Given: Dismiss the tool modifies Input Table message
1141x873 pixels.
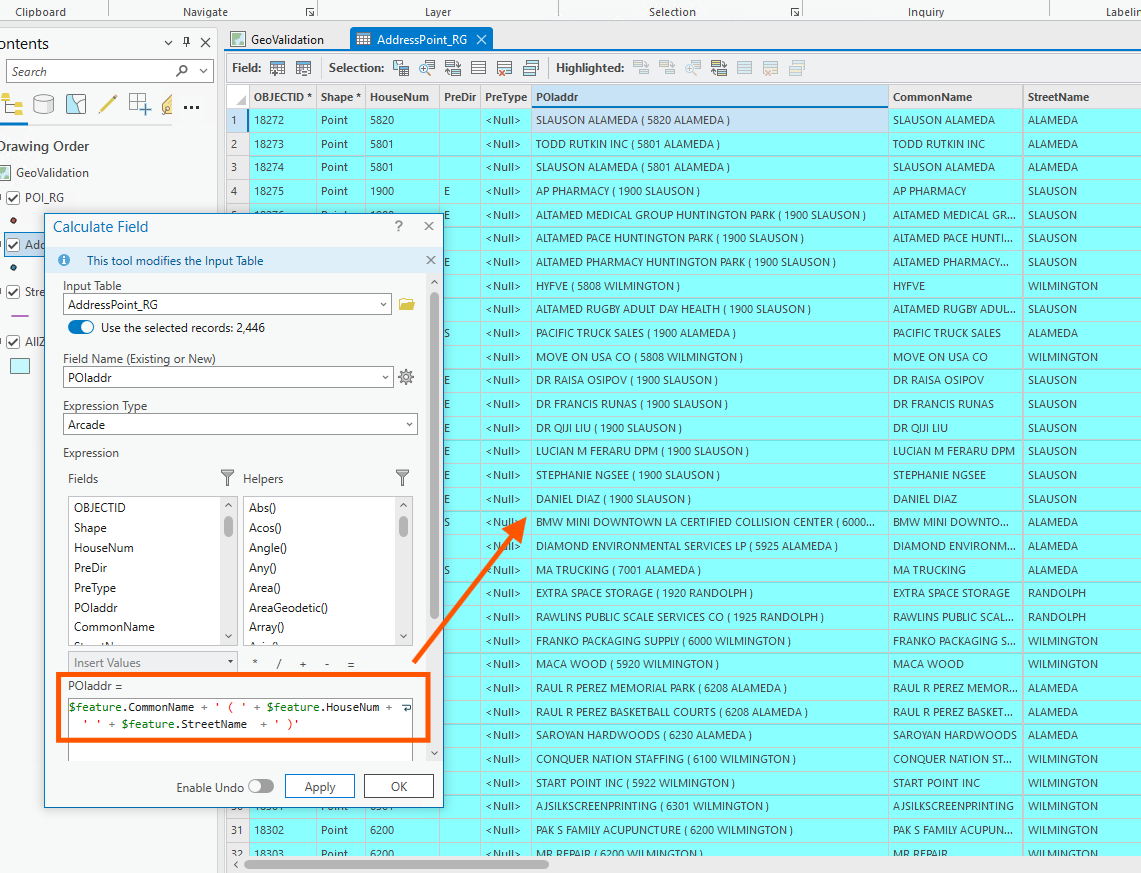Looking at the screenshot, I should [431, 260].
